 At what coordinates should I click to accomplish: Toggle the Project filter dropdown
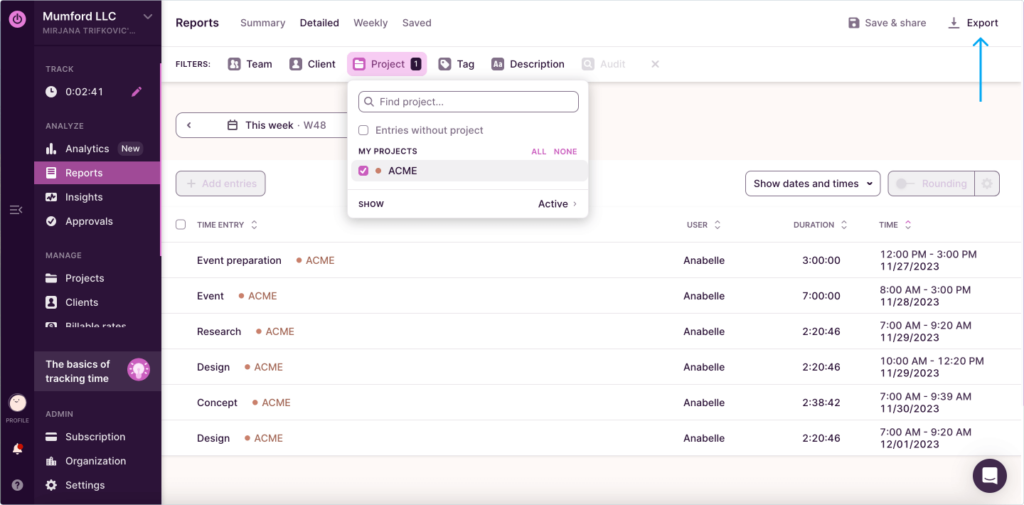(x=387, y=64)
